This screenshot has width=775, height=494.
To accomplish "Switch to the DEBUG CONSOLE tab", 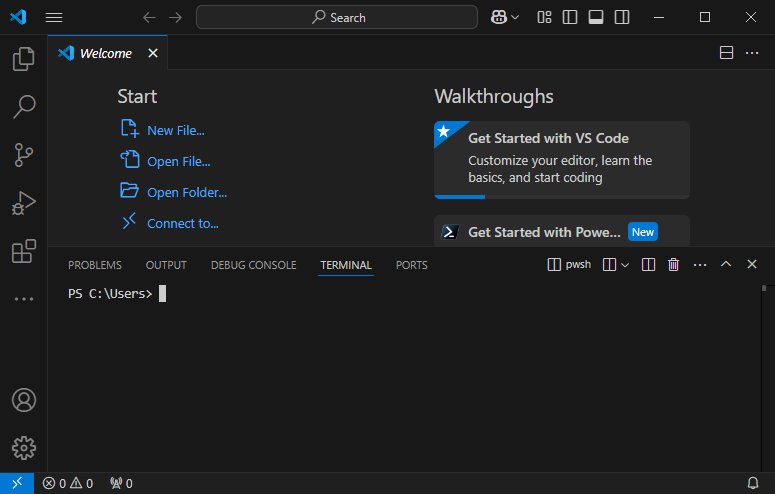I will pyautogui.click(x=254, y=265).
